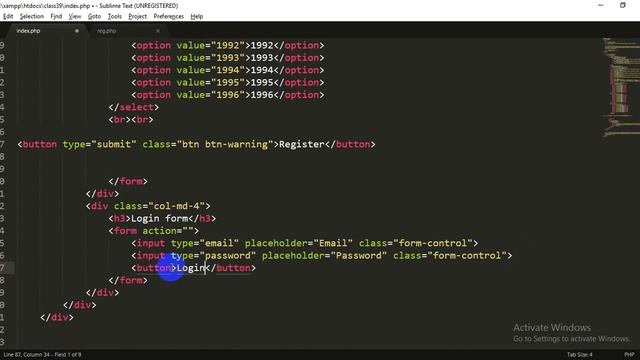Click the Login form h3 heading text

(x=159, y=219)
